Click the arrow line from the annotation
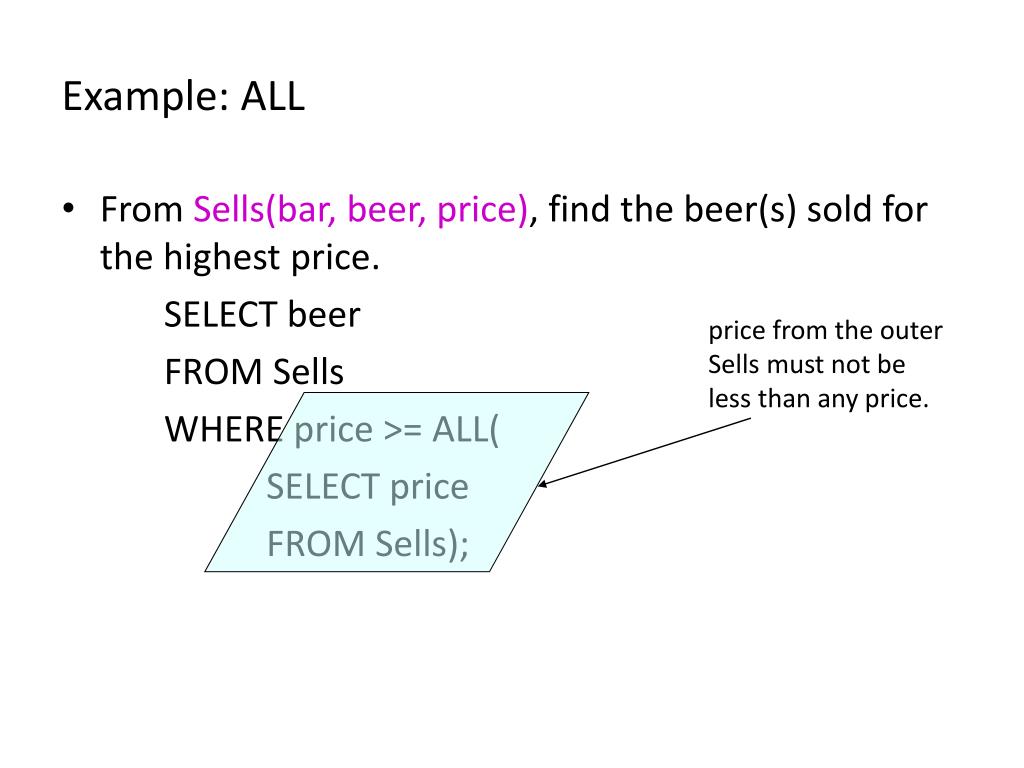Viewport: 1024px width, 768px height. [647, 451]
